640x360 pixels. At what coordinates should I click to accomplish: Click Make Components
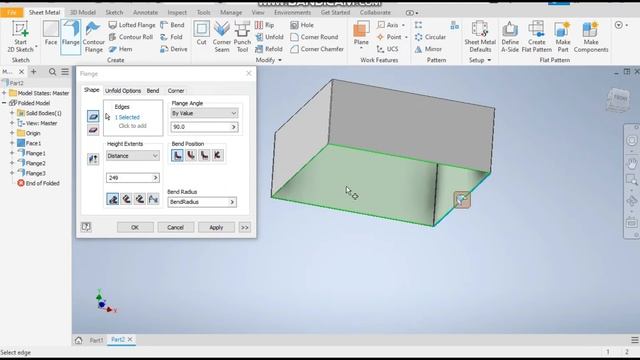click(591, 37)
